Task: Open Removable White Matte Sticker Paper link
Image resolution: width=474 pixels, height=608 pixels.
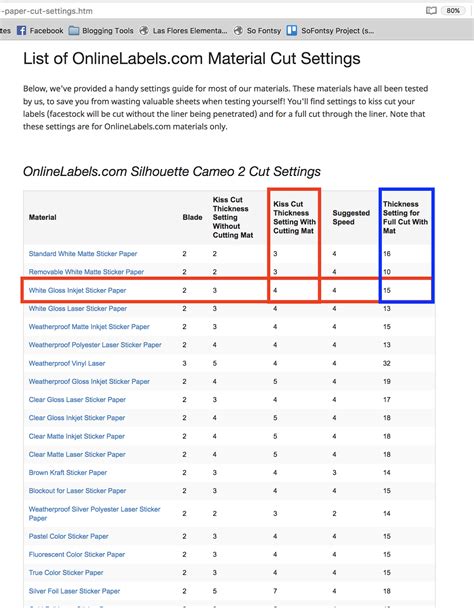Action: [86, 272]
